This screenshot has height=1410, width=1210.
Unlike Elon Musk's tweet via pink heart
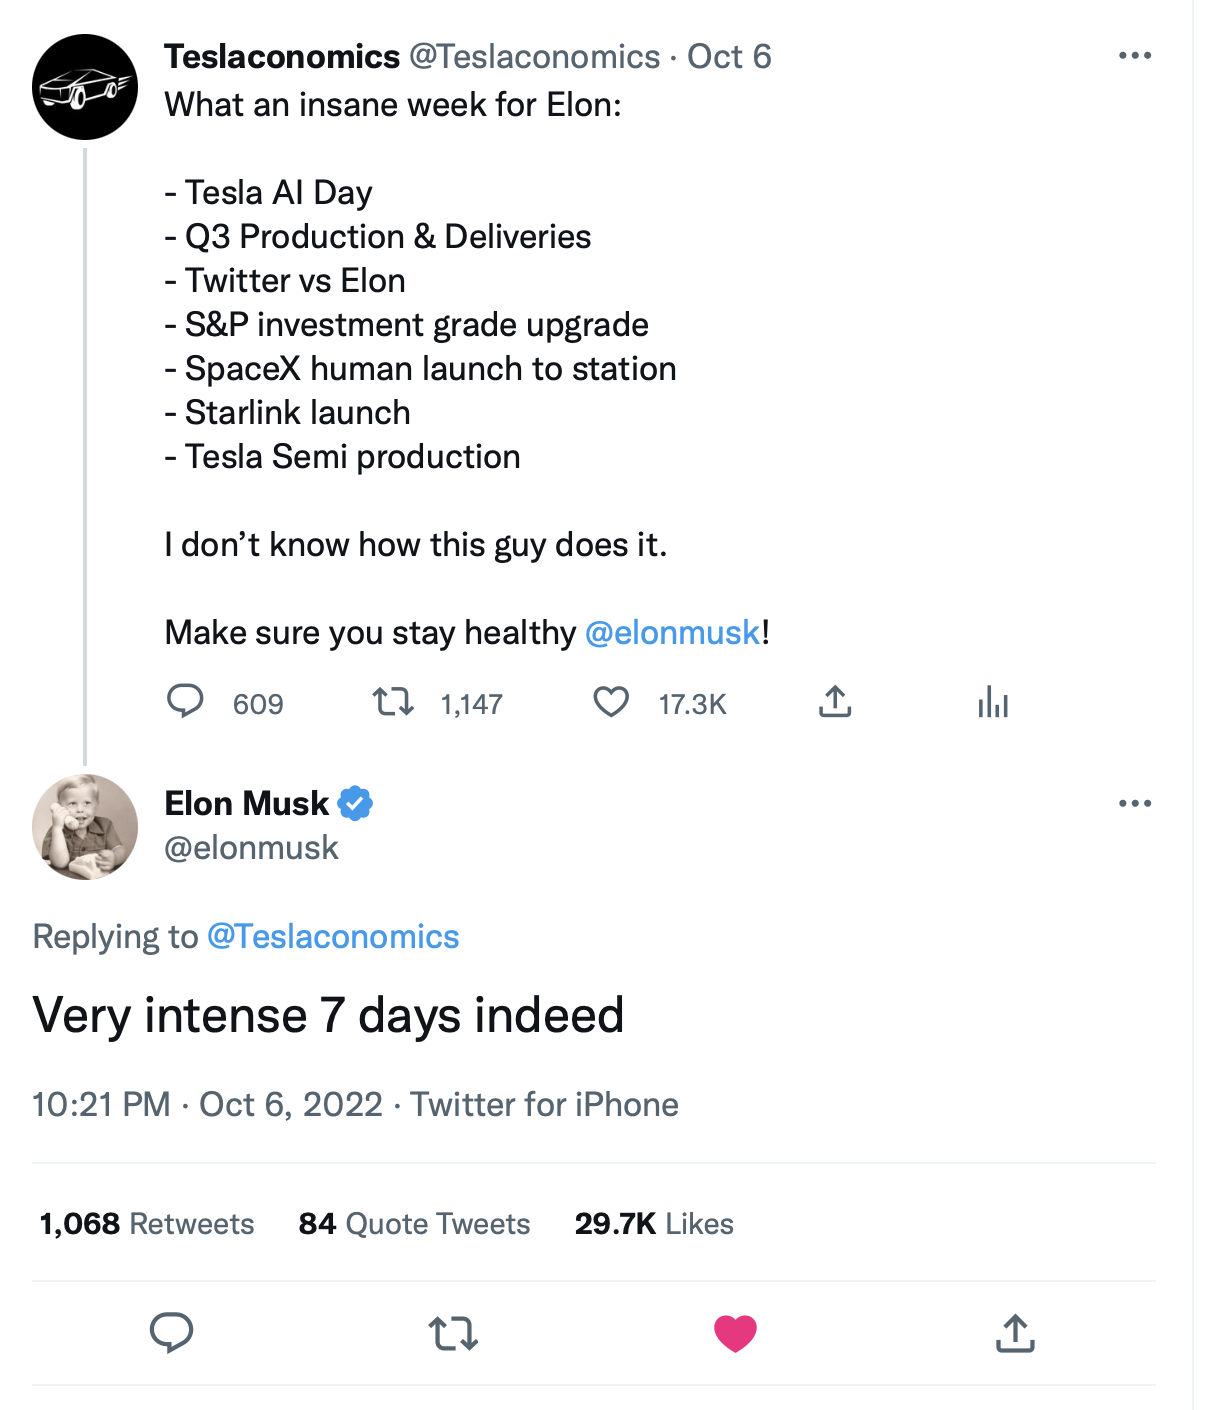[x=735, y=1333]
